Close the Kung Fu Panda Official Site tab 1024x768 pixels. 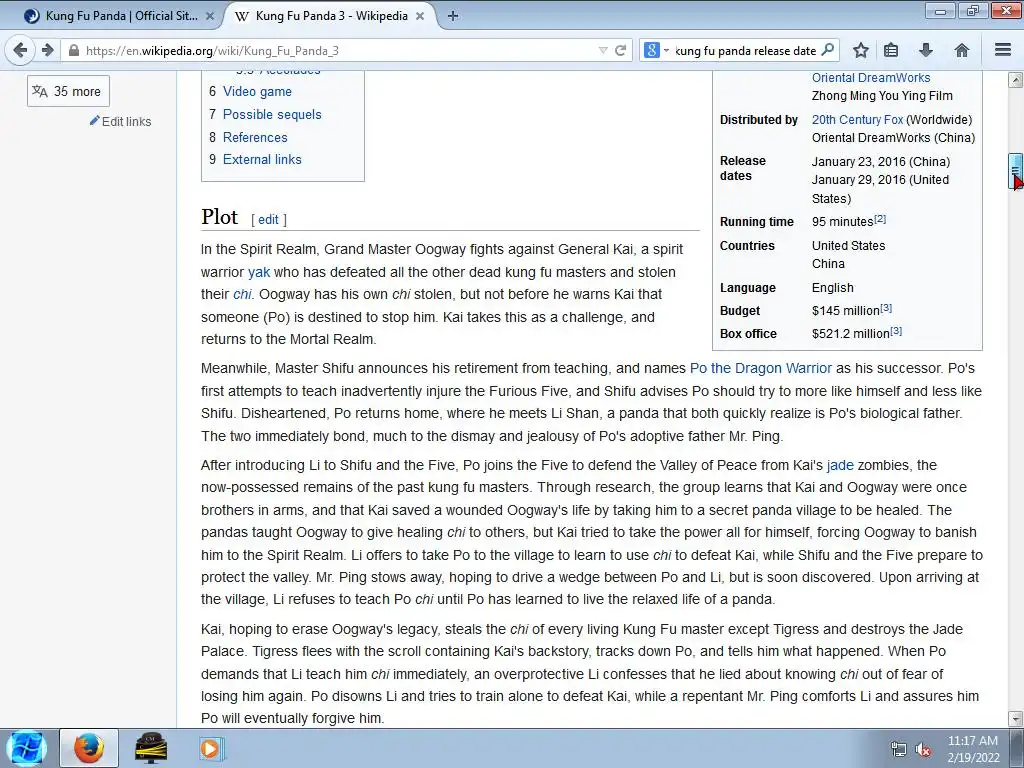210,16
